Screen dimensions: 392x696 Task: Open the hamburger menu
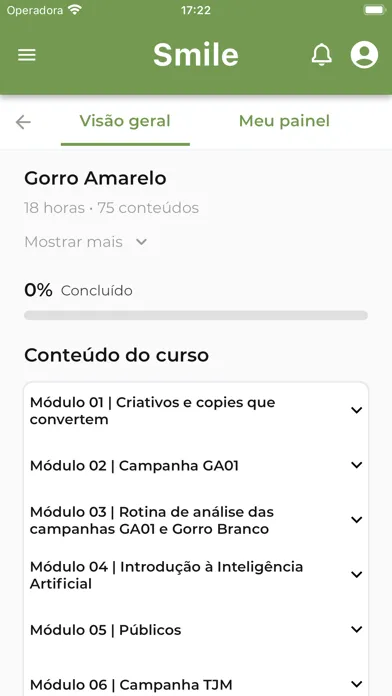(27, 55)
